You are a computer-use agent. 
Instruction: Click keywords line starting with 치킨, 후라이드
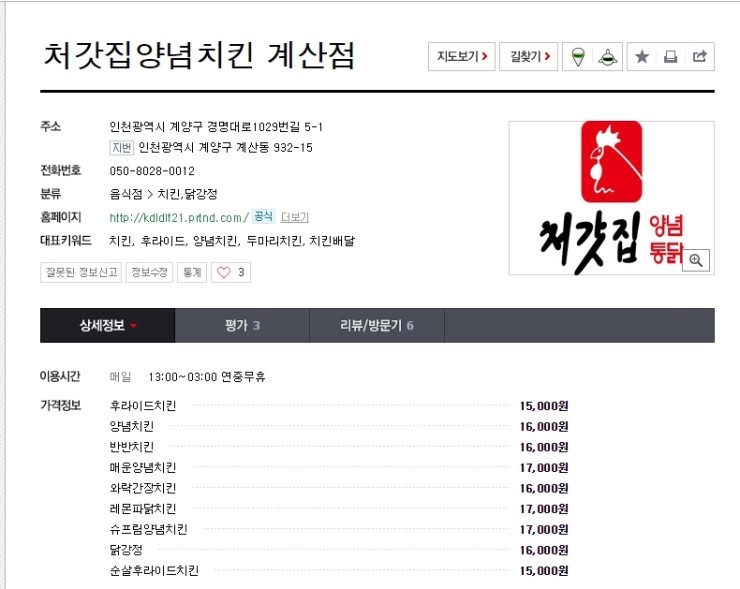click(x=232, y=241)
